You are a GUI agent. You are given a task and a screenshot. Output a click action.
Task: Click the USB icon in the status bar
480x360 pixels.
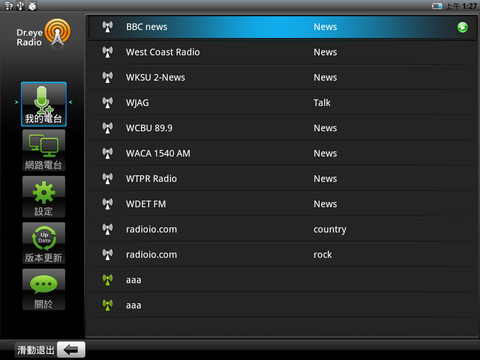(21, 6)
